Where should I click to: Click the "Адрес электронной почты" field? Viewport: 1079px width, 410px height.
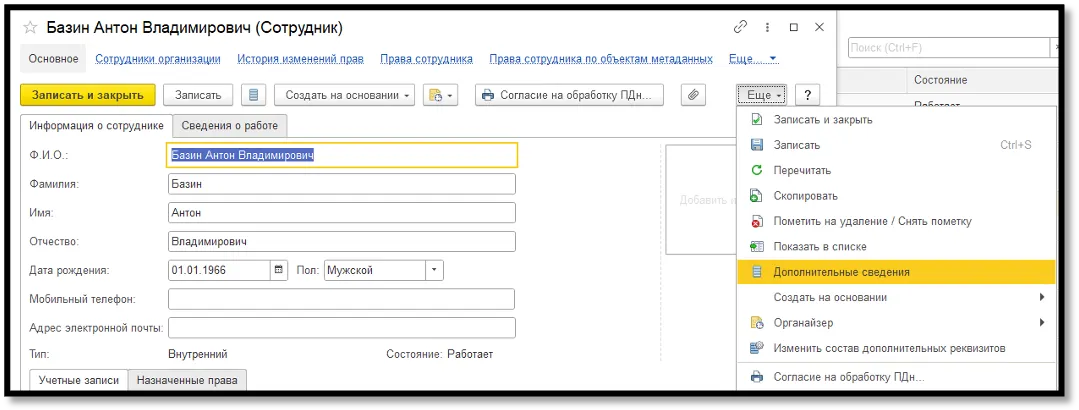click(x=341, y=327)
